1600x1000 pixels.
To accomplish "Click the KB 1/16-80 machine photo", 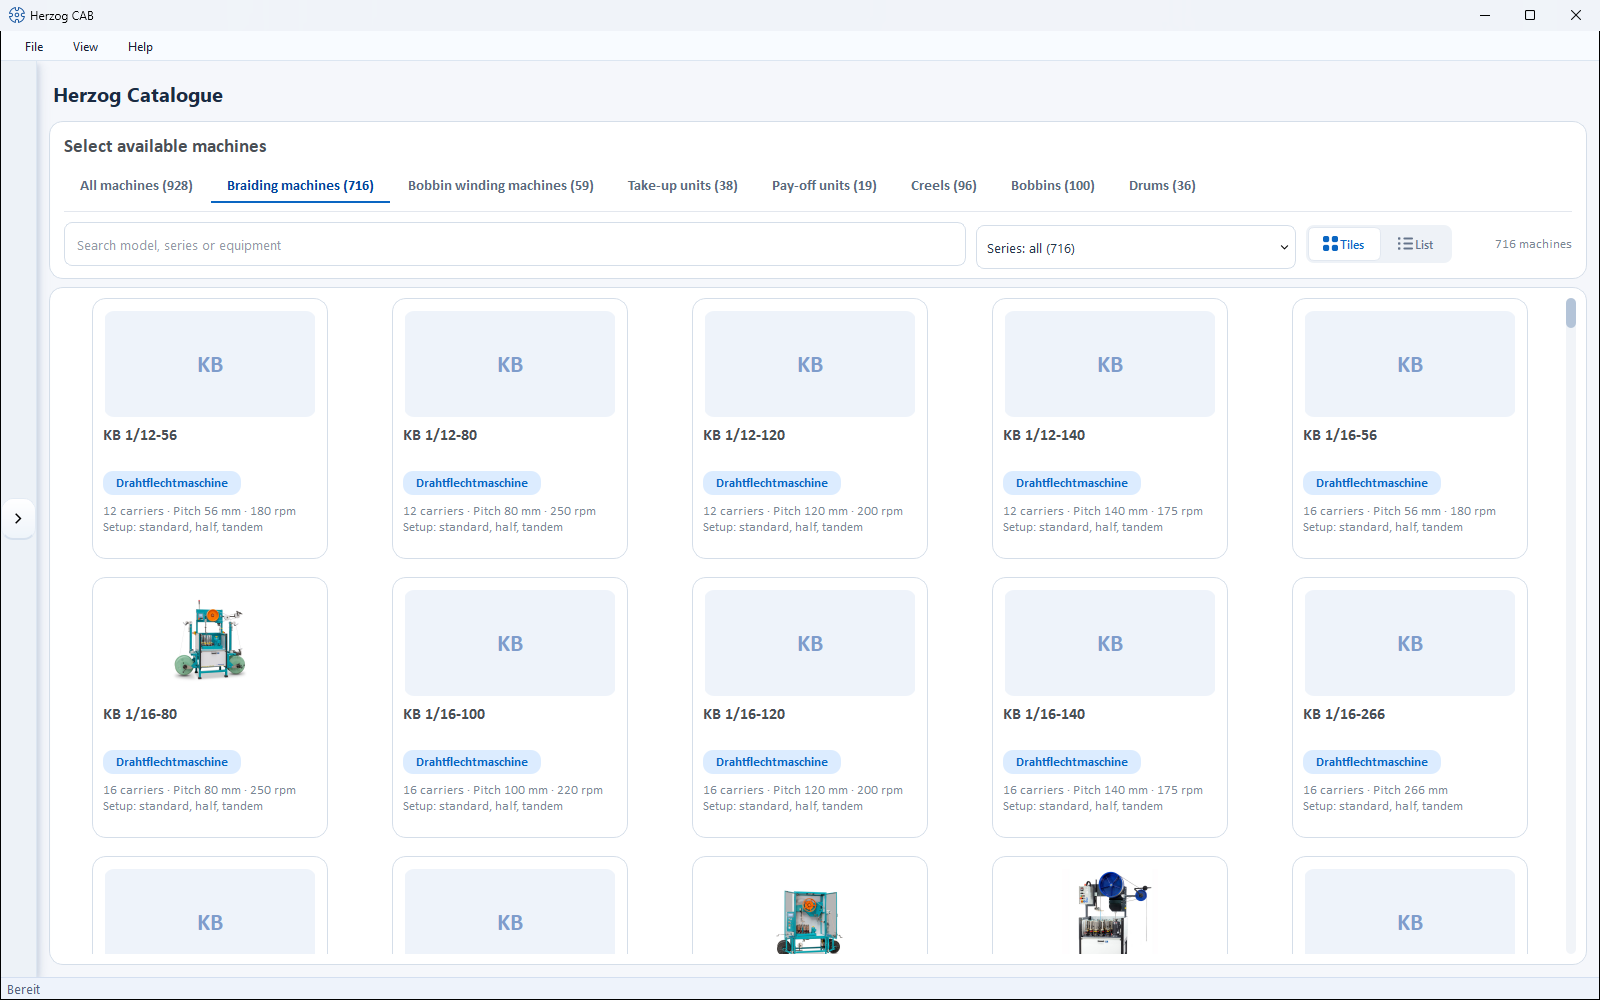I will [x=210, y=641].
